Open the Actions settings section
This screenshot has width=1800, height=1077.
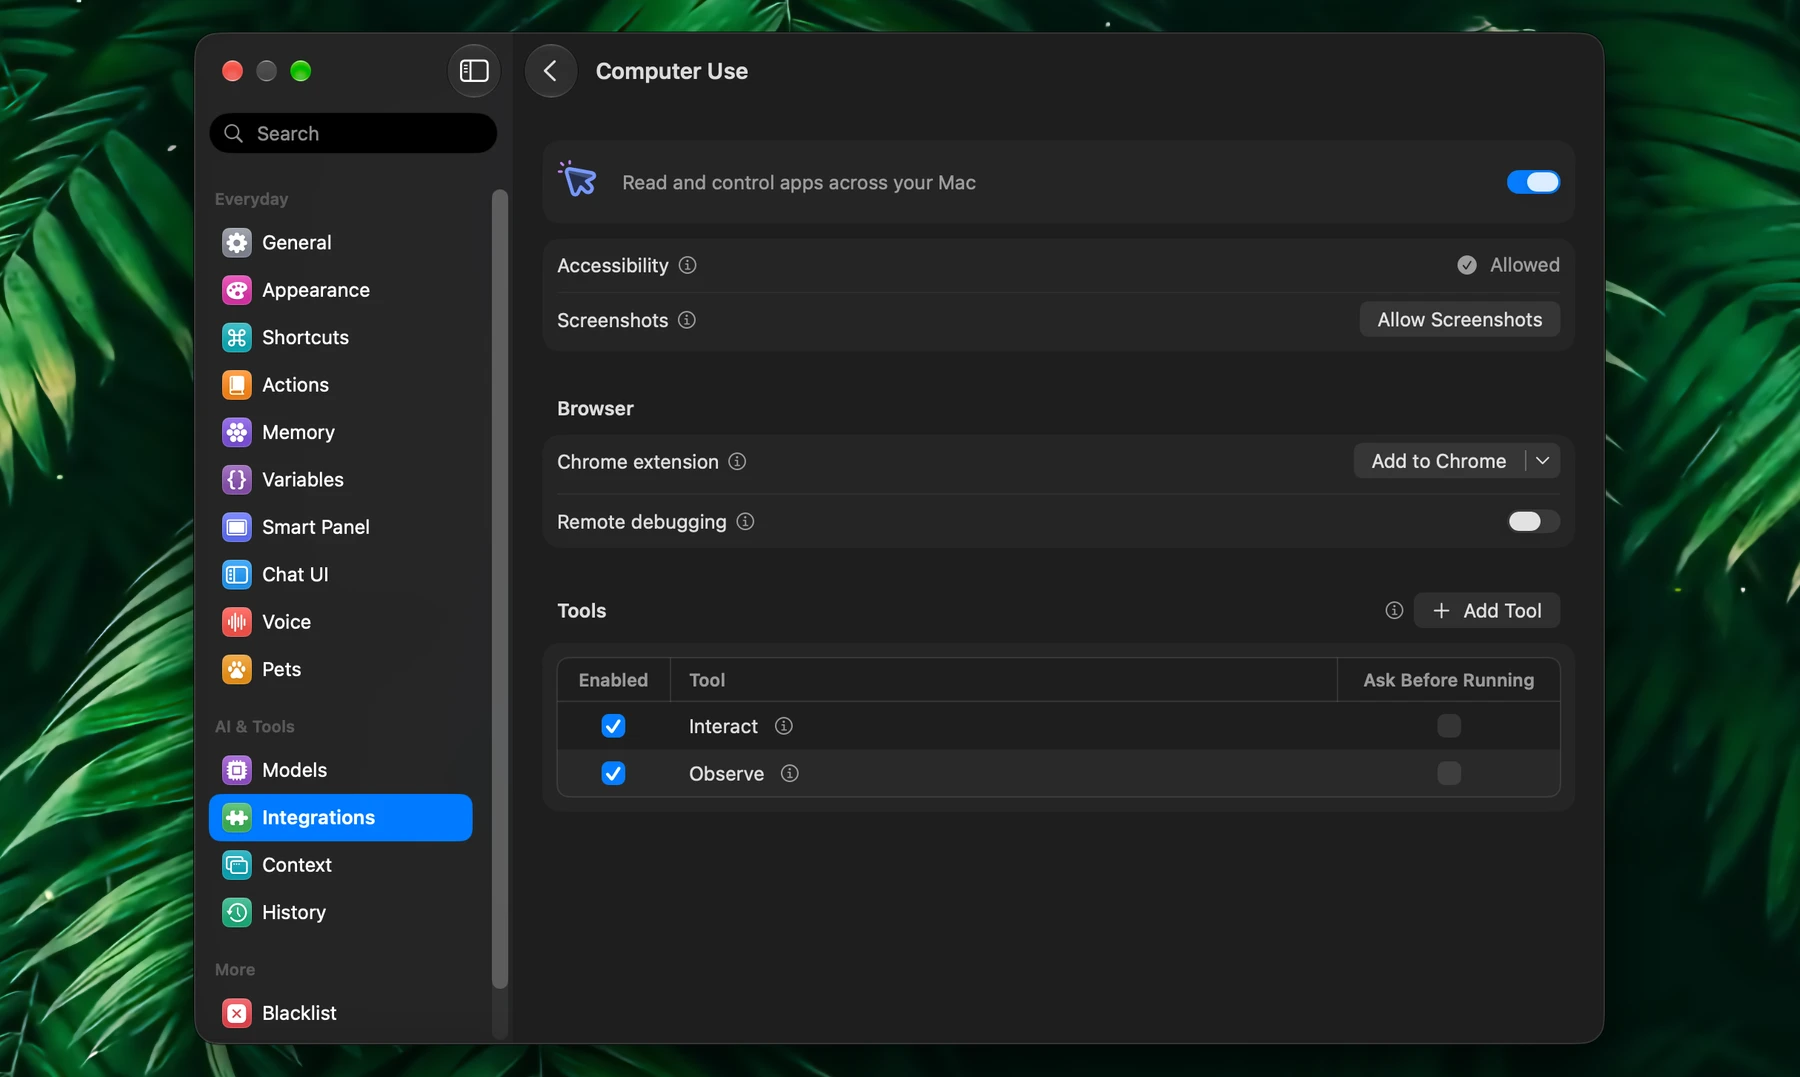pyautogui.click(x=340, y=385)
